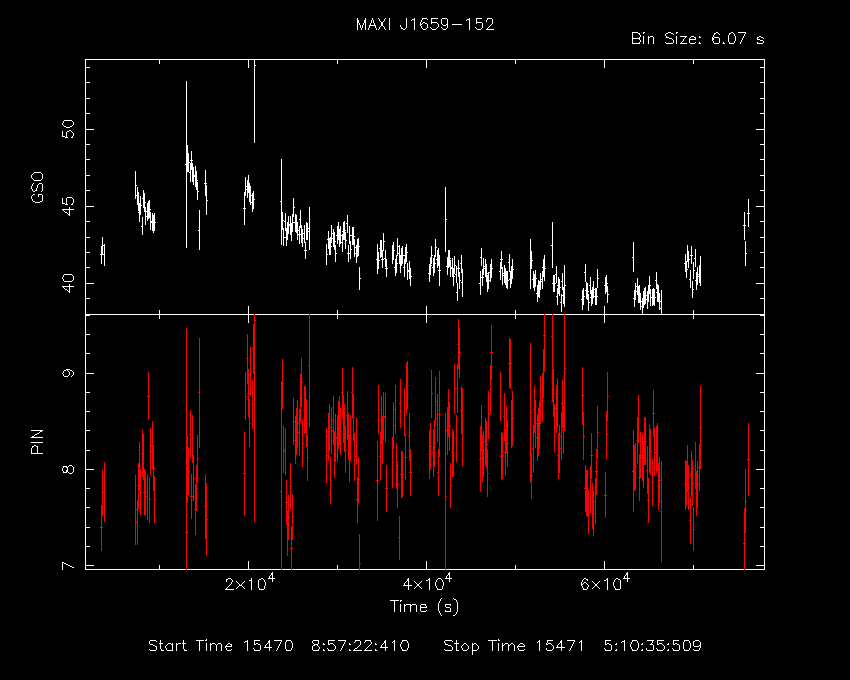The image size is (850, 680).
Task: Click the Time (s) axis label
Action: coord(424,606)
